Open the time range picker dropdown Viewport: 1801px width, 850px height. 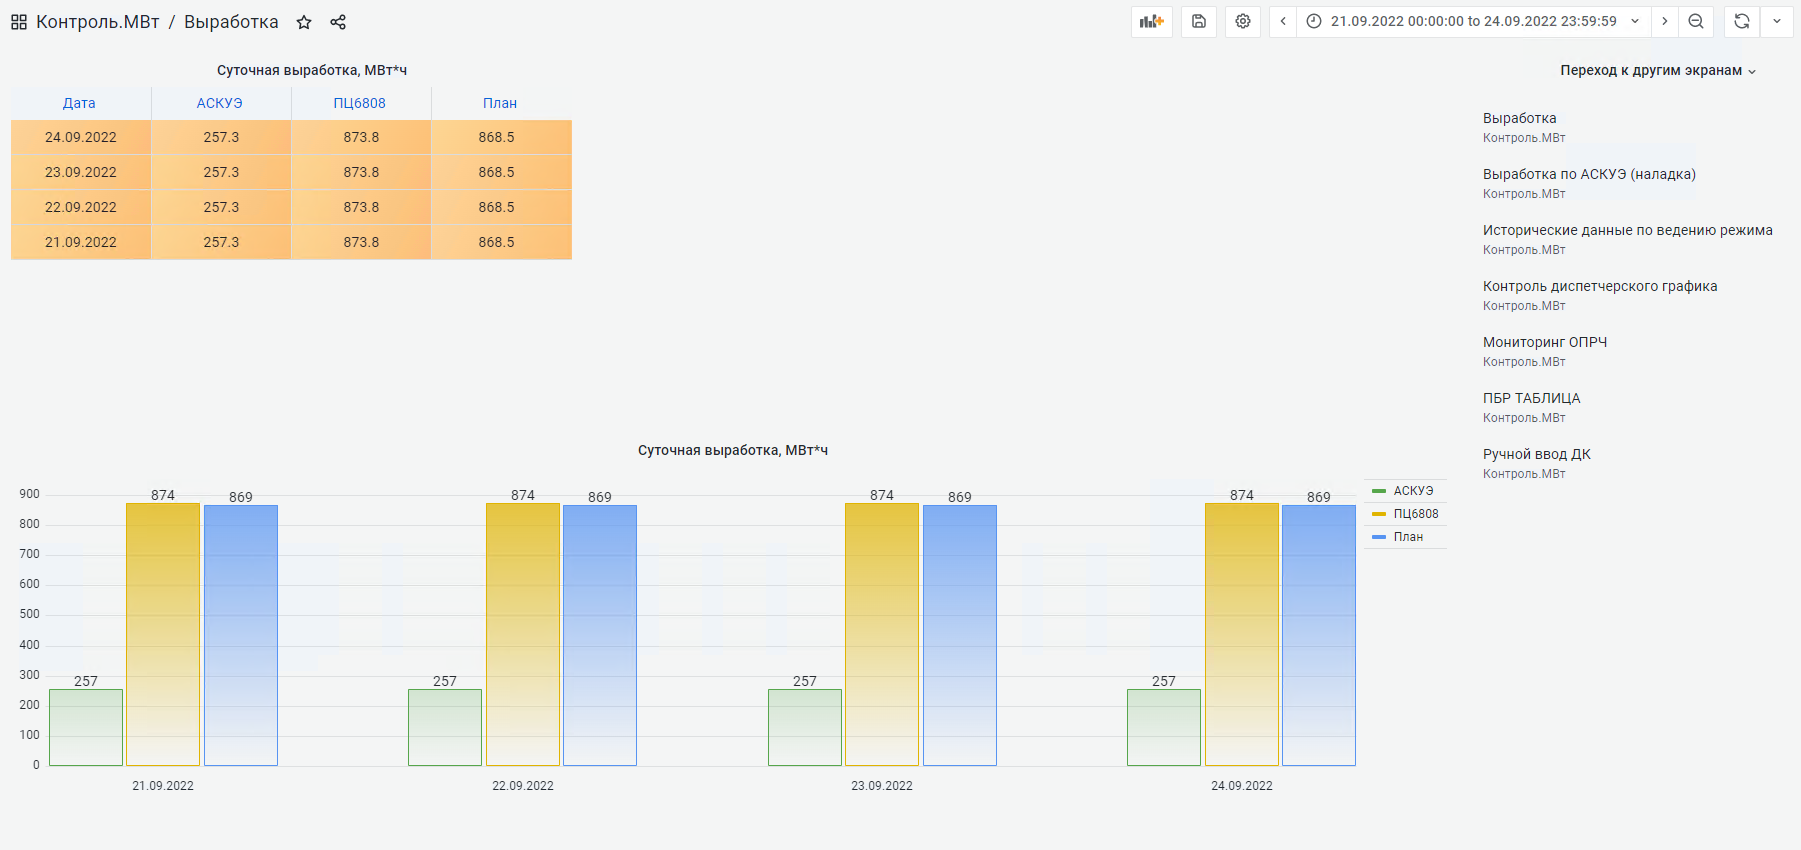click(1473, 21)
